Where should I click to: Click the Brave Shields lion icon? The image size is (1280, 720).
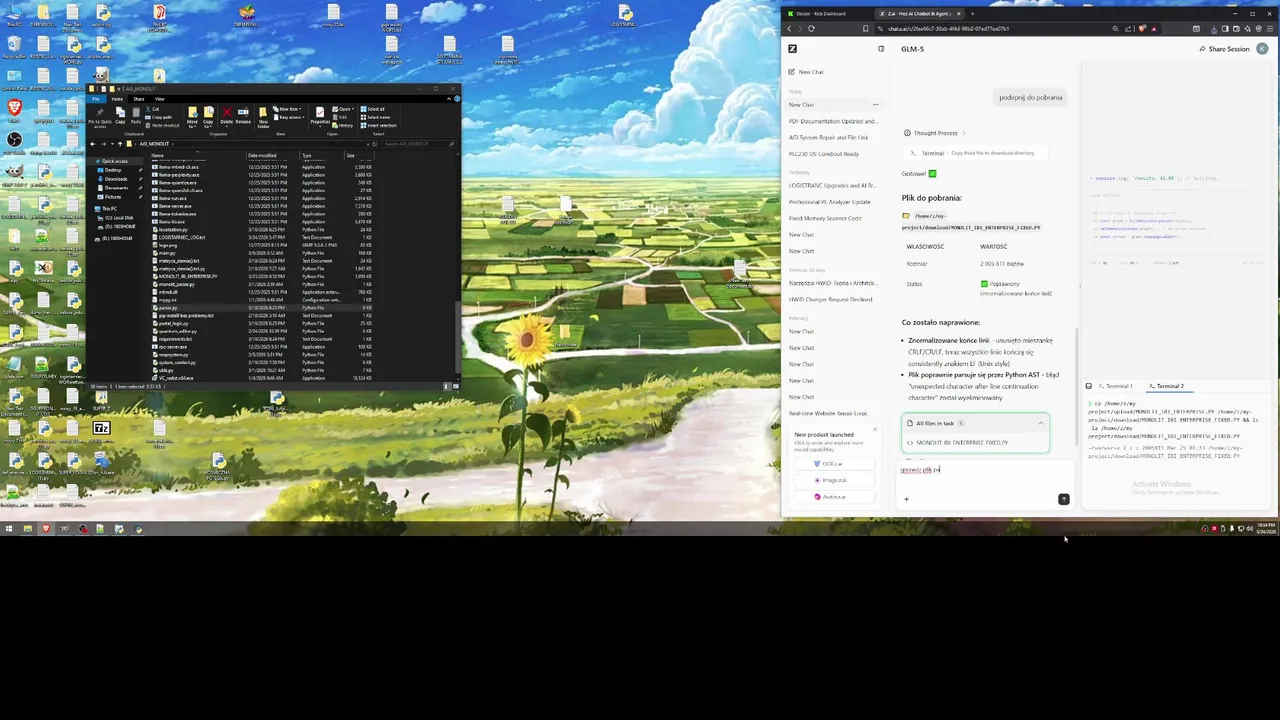pos(1141,28)
